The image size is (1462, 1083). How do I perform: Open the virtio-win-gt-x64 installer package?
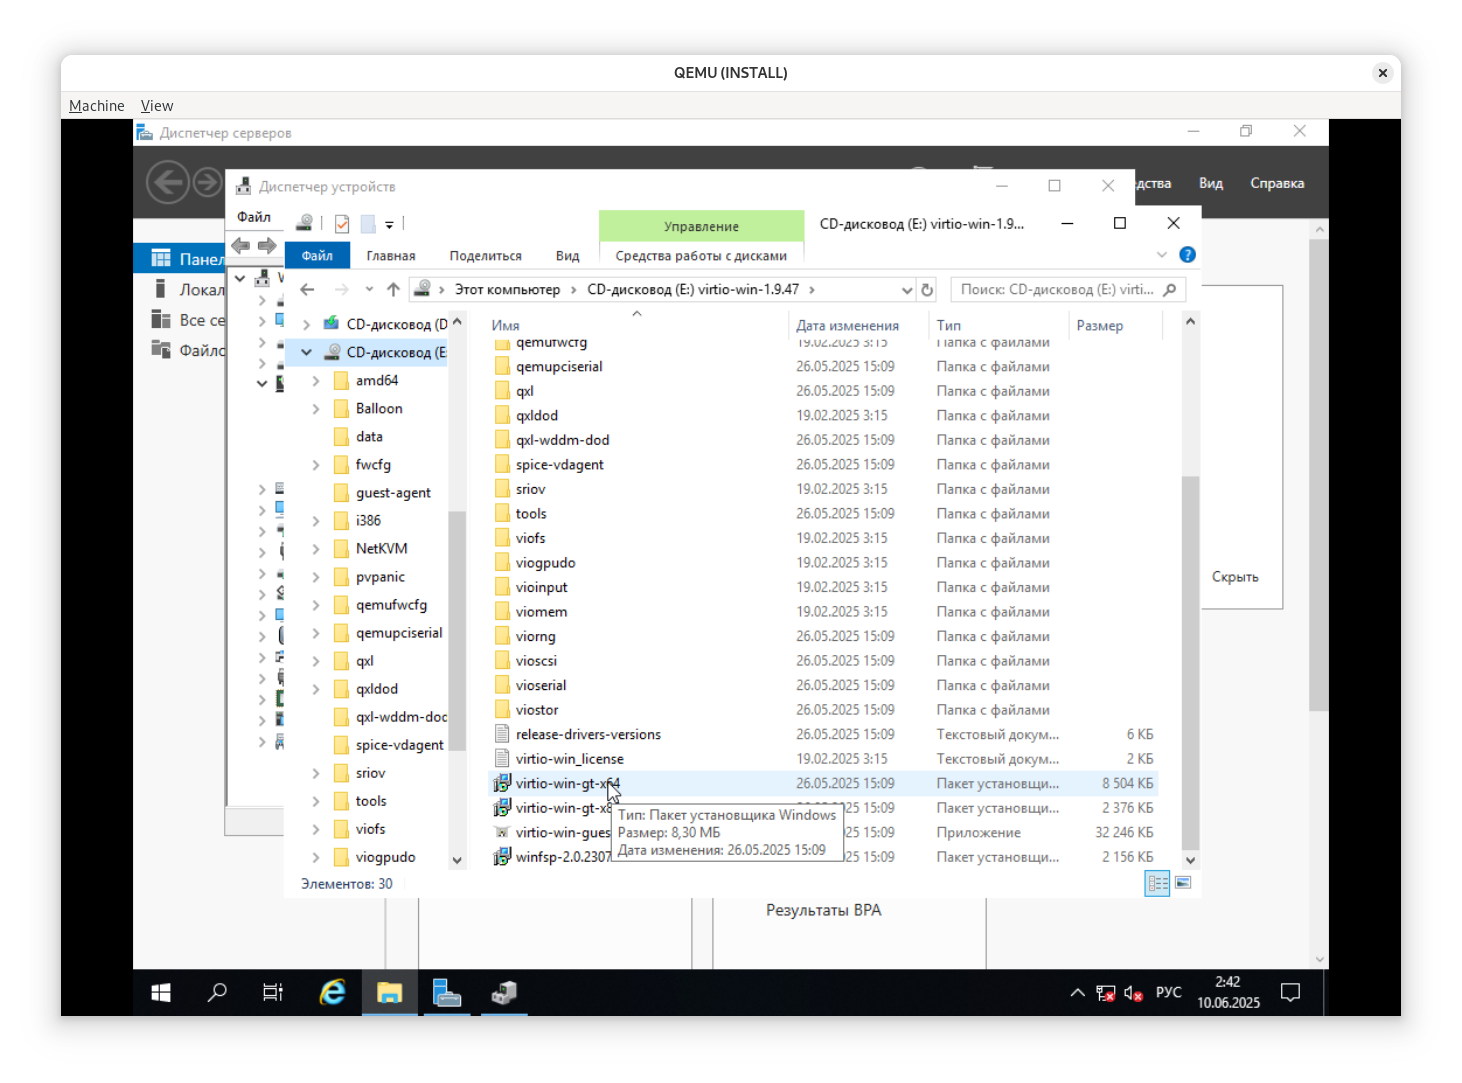(568, 784)
